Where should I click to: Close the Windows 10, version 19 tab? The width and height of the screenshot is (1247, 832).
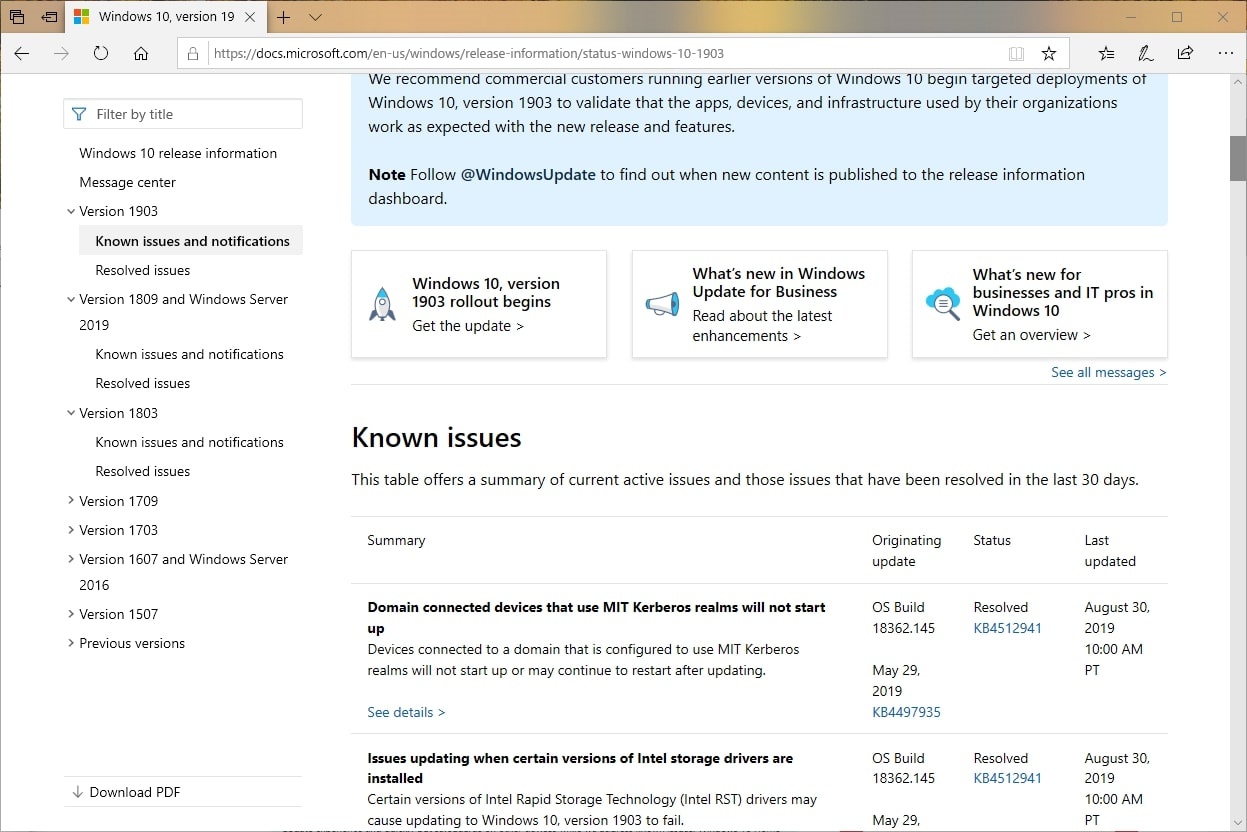(x=250, y=17)
